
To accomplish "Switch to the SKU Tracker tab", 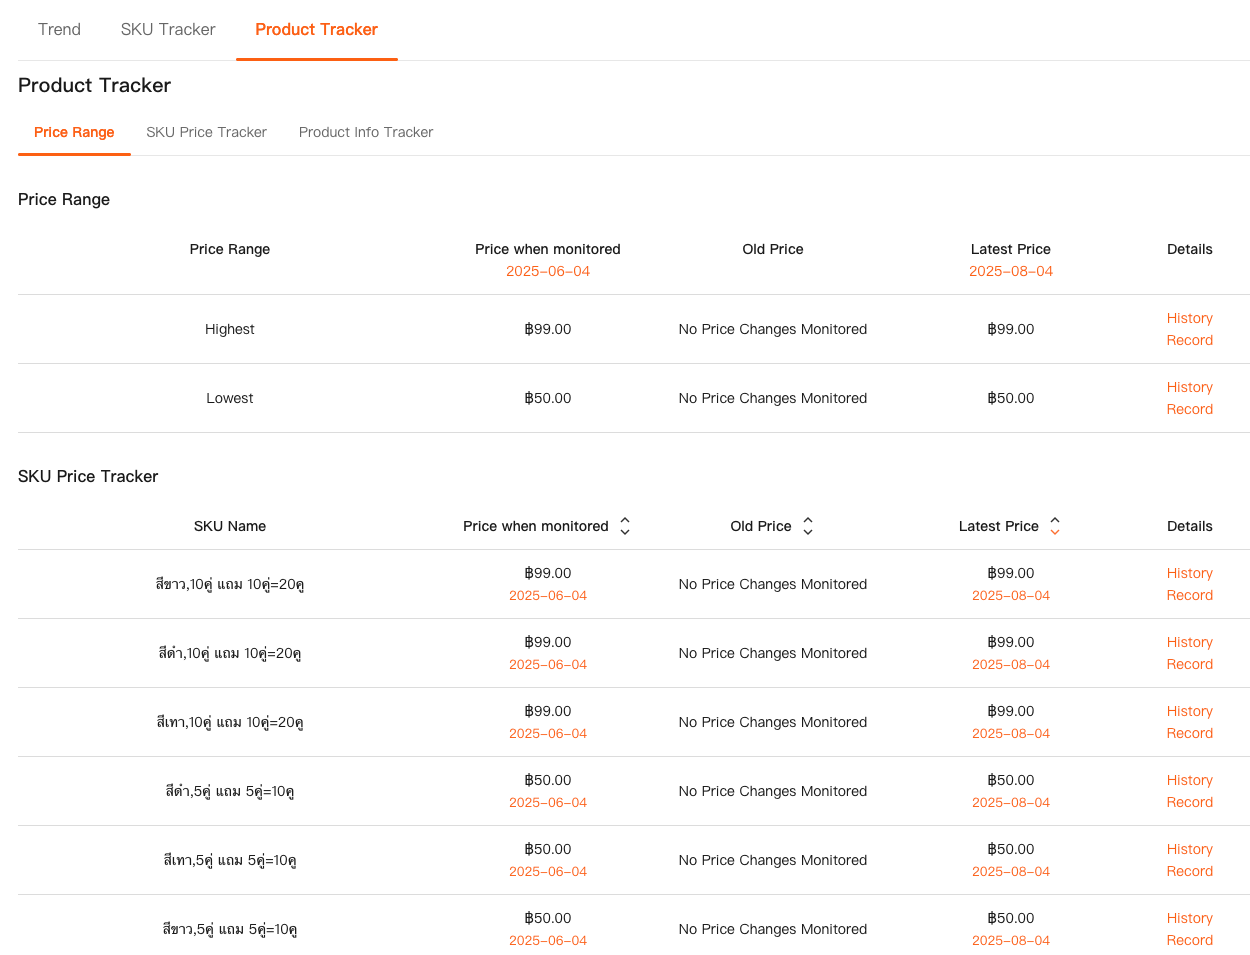I will point(167,29).
